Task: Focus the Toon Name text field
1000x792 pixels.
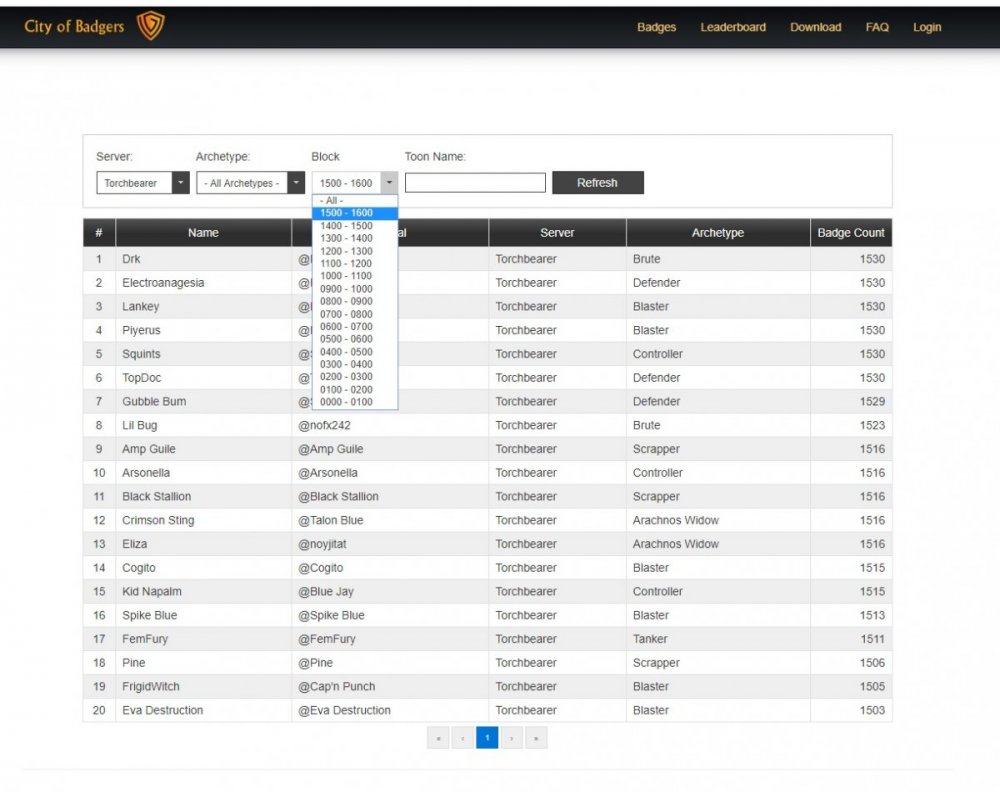Action: pyautogui.click(x=475, y=183)
